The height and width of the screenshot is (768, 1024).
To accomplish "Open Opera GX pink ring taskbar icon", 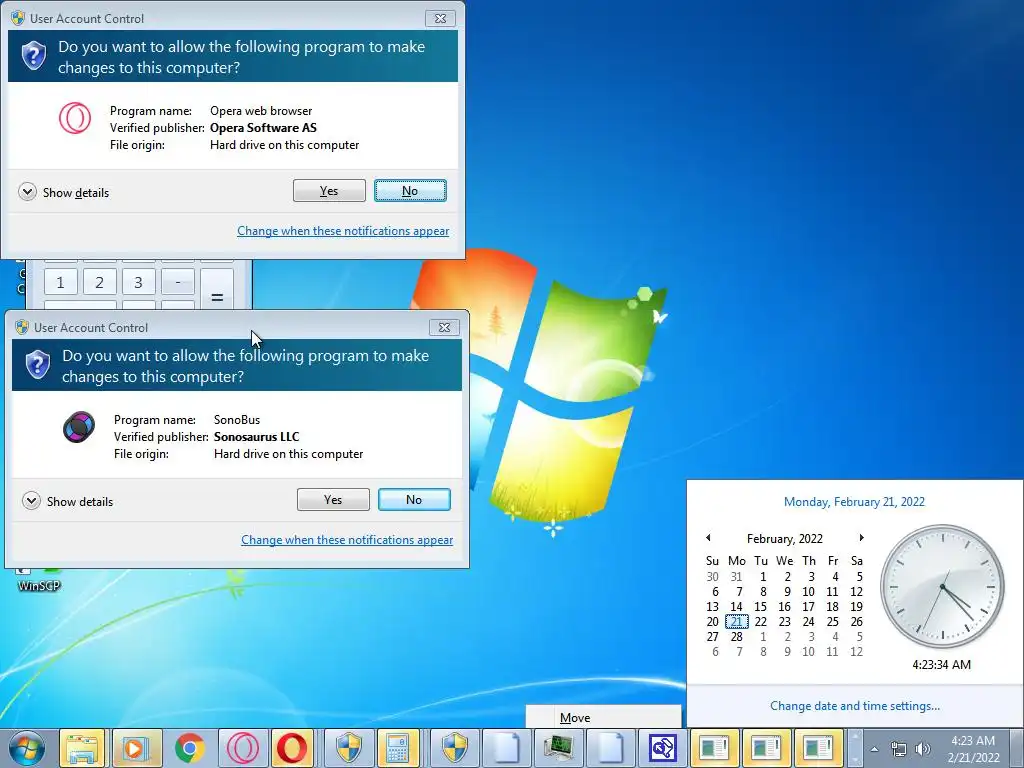I will [x=242, y=748].
